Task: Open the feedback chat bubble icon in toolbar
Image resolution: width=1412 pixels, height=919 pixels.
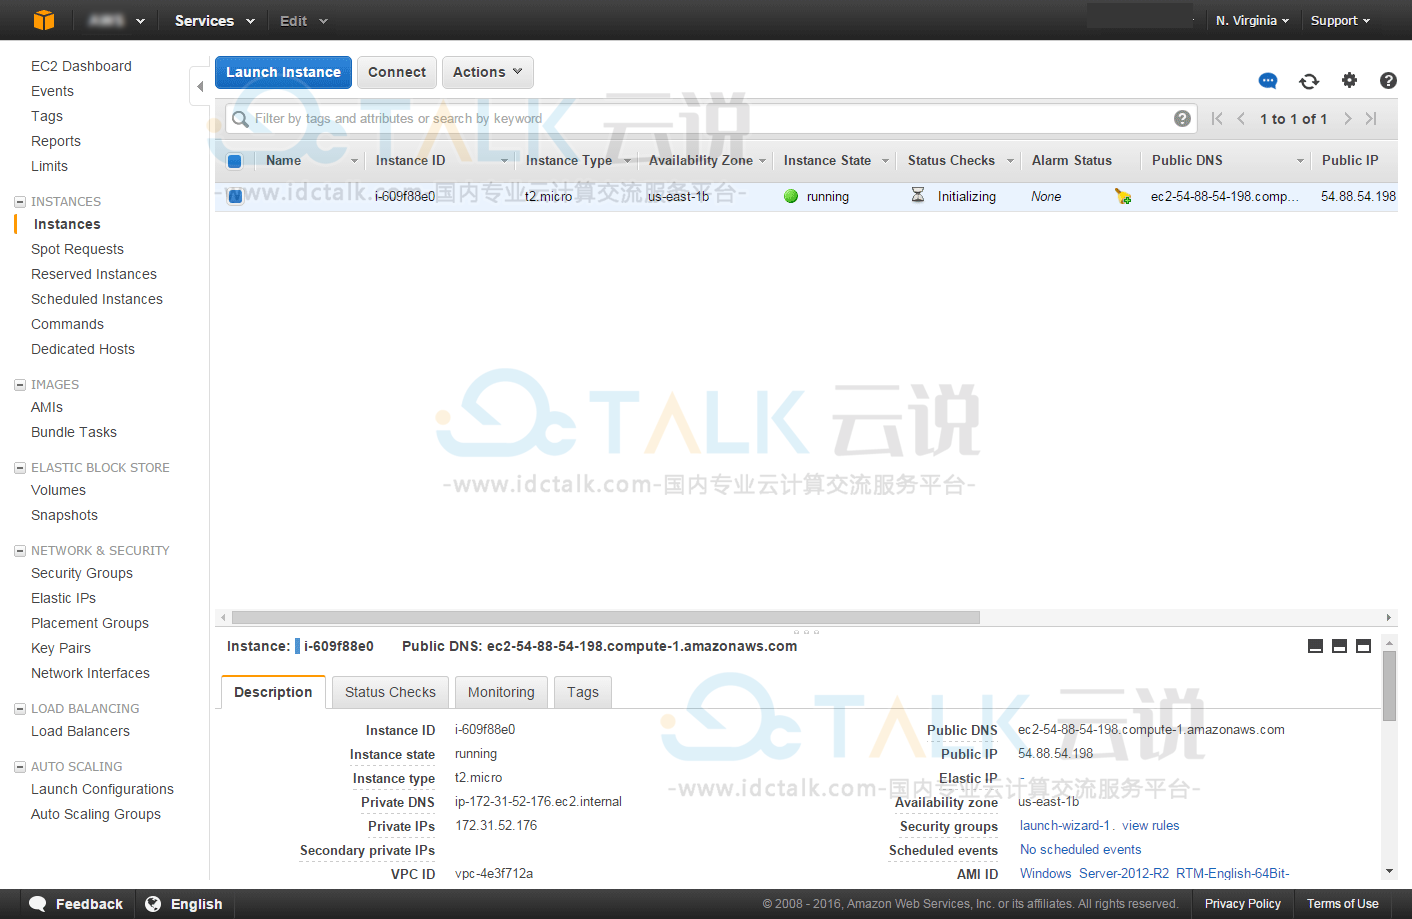Action: pos(1268,81)
